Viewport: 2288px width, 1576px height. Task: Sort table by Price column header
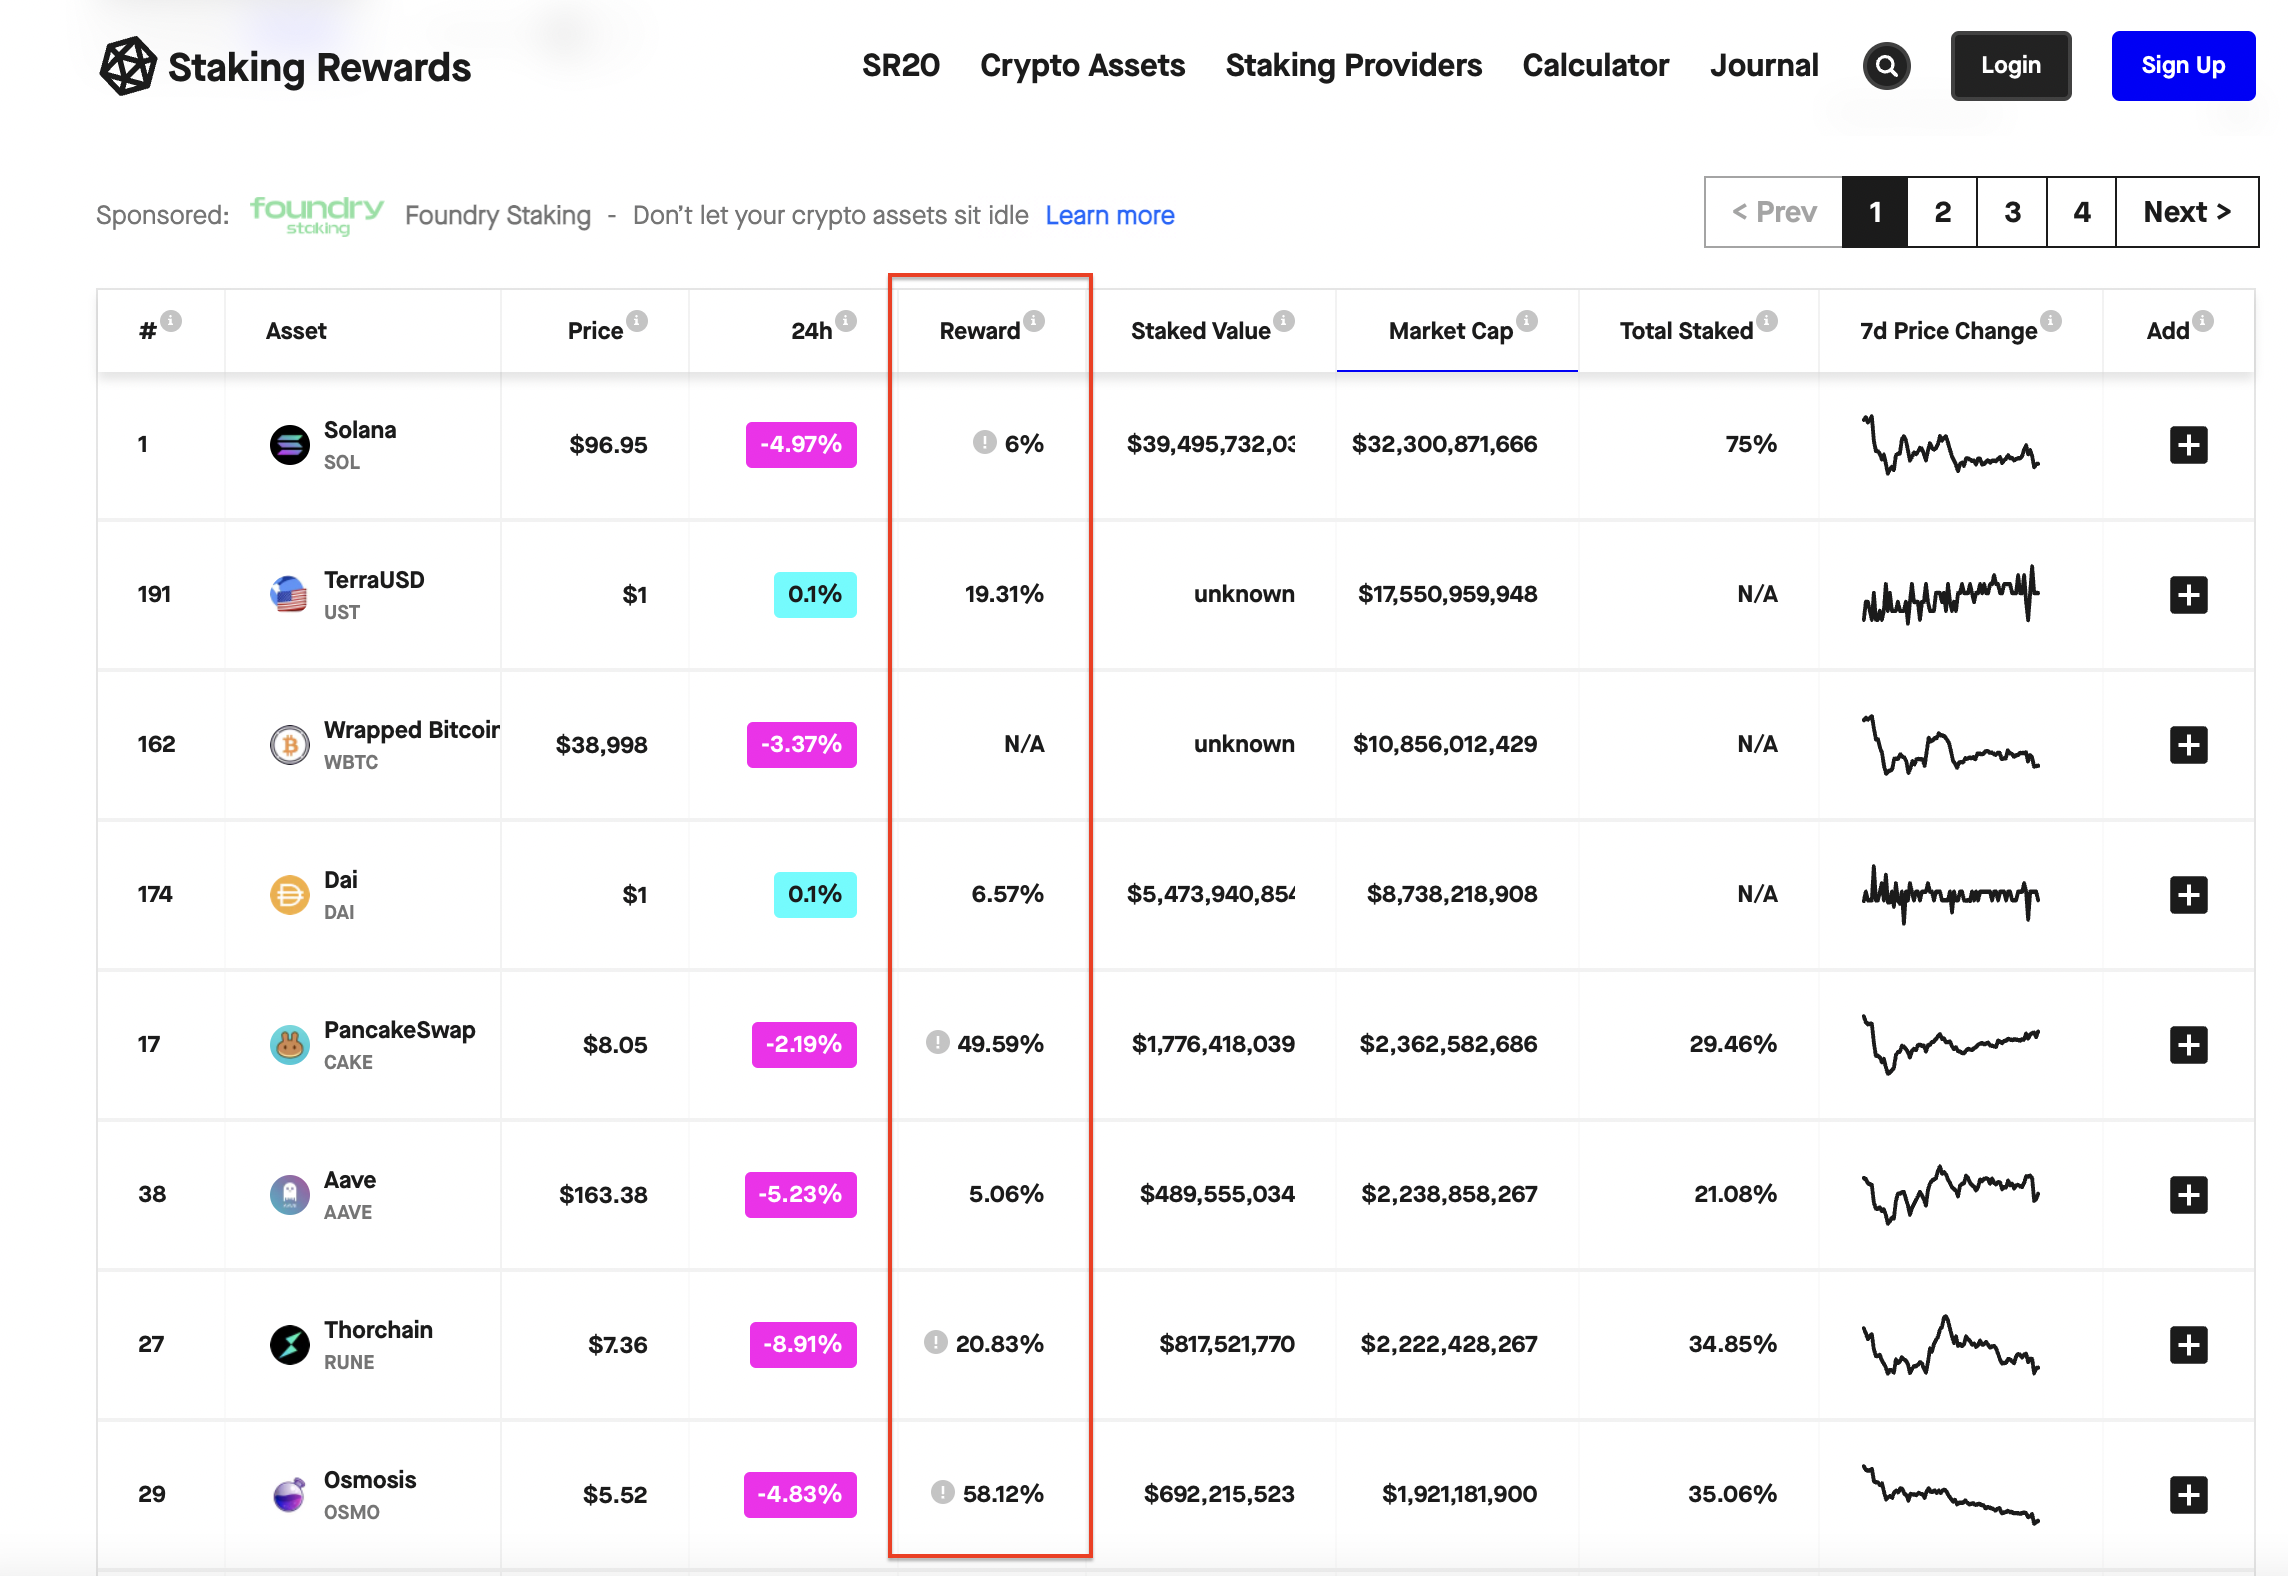(595, 332)
